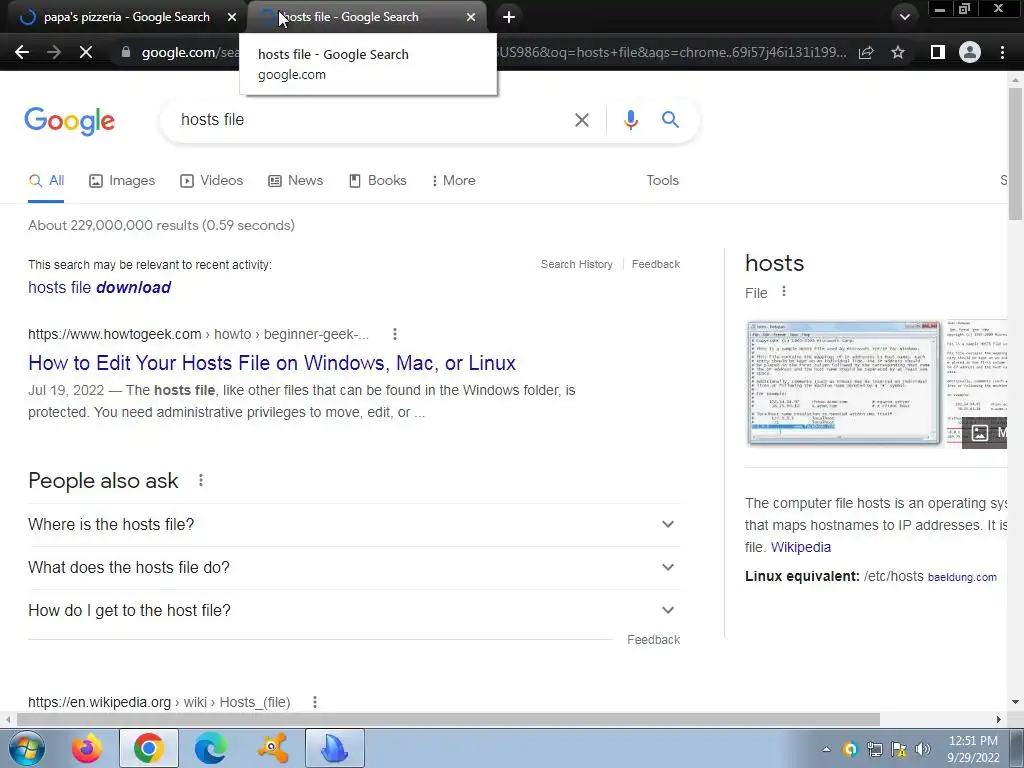
Task: Click the Action Center flag tray icon
Action: point(899,749)
